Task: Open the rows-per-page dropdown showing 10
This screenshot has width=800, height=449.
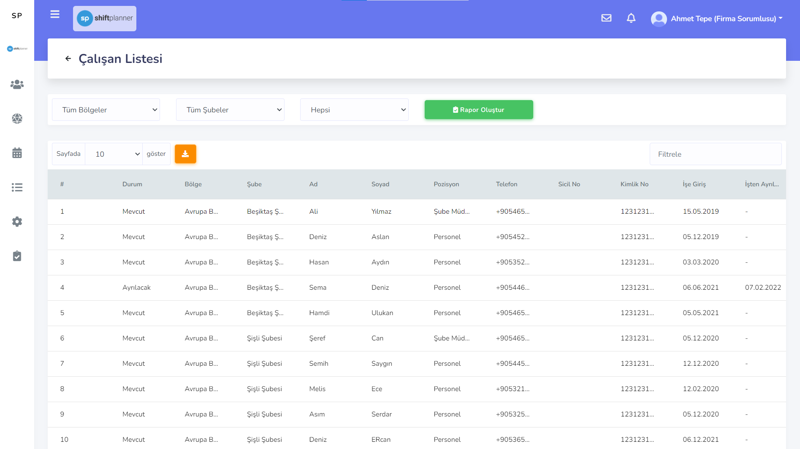Action: (113, 154)
